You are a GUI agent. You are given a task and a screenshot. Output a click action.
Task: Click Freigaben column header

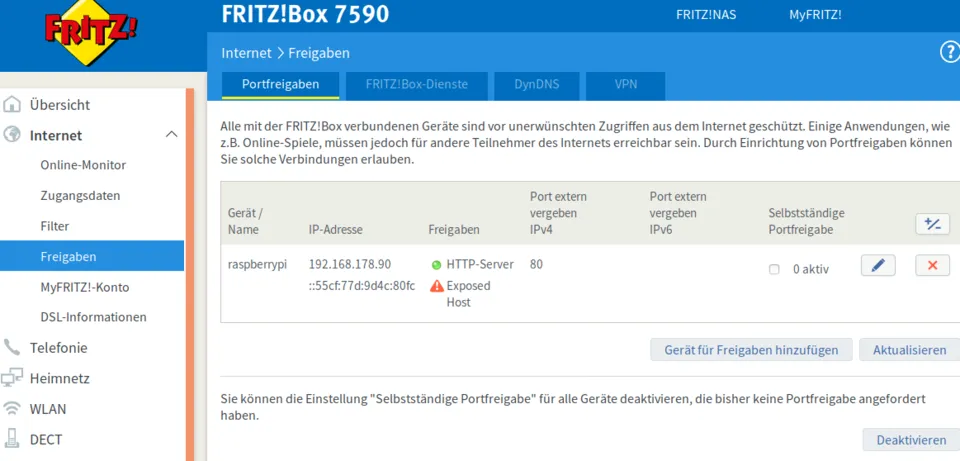coord(454,230)
